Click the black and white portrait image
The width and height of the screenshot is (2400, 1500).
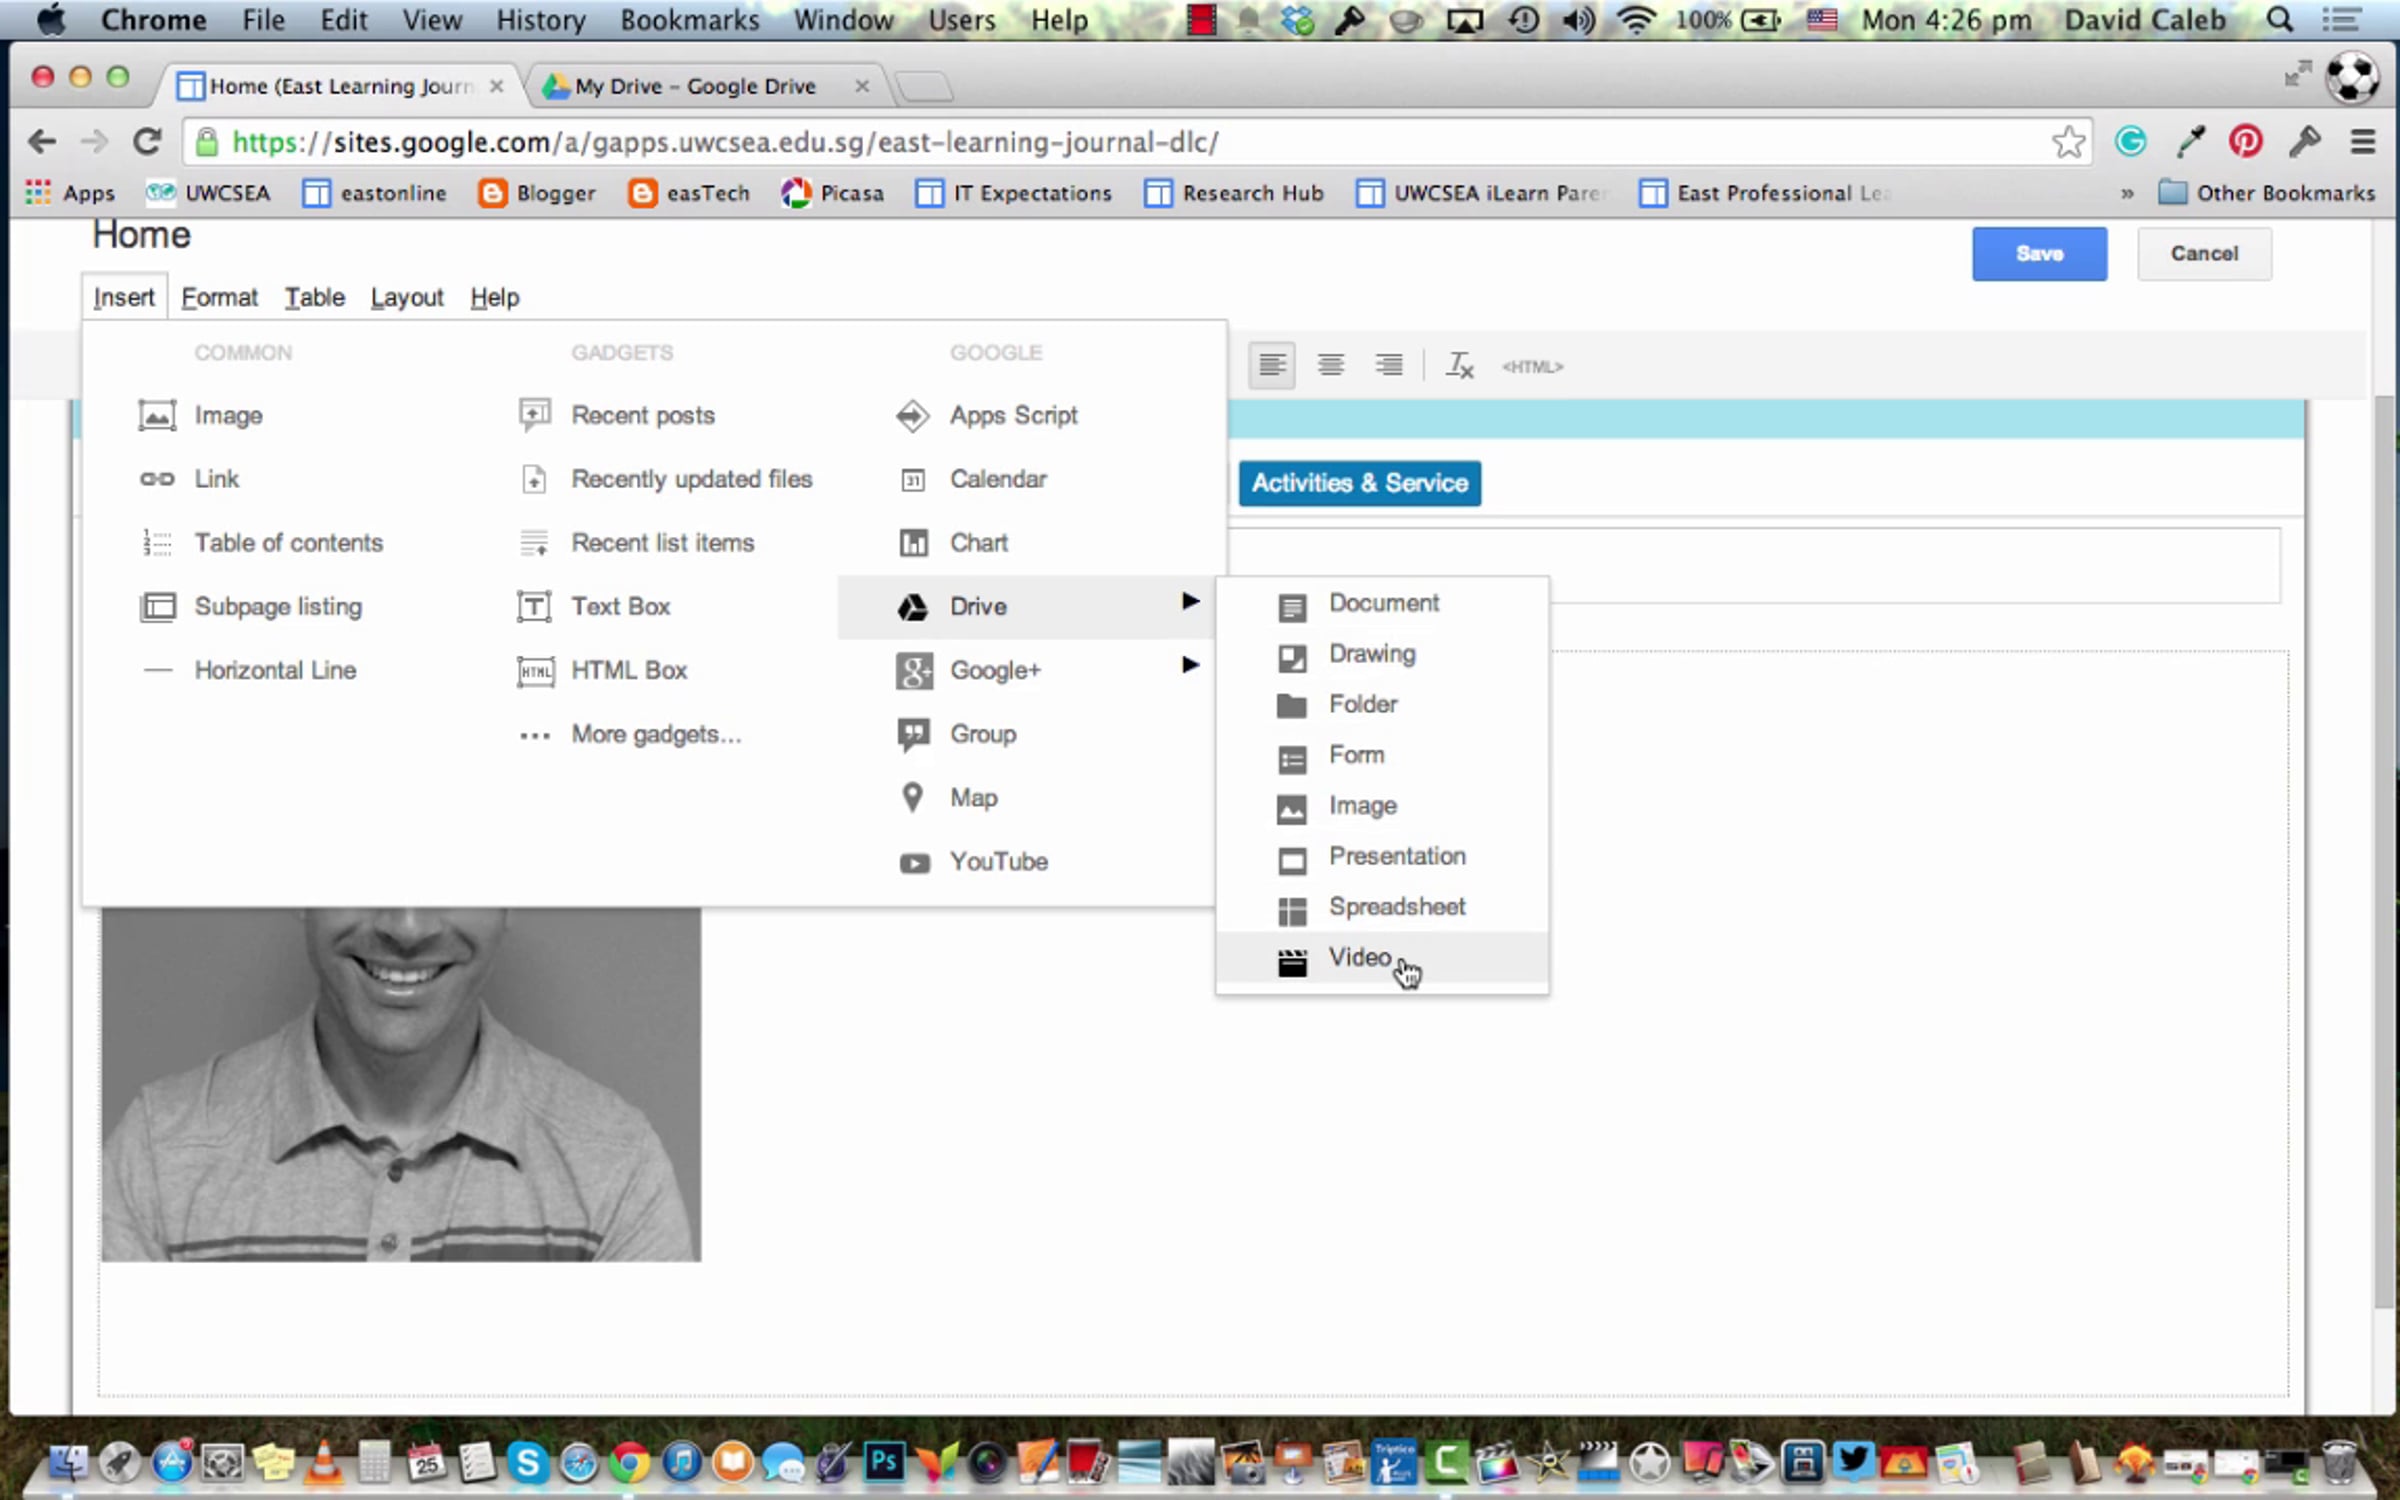pyautogui.click(x=401, y=1084)
